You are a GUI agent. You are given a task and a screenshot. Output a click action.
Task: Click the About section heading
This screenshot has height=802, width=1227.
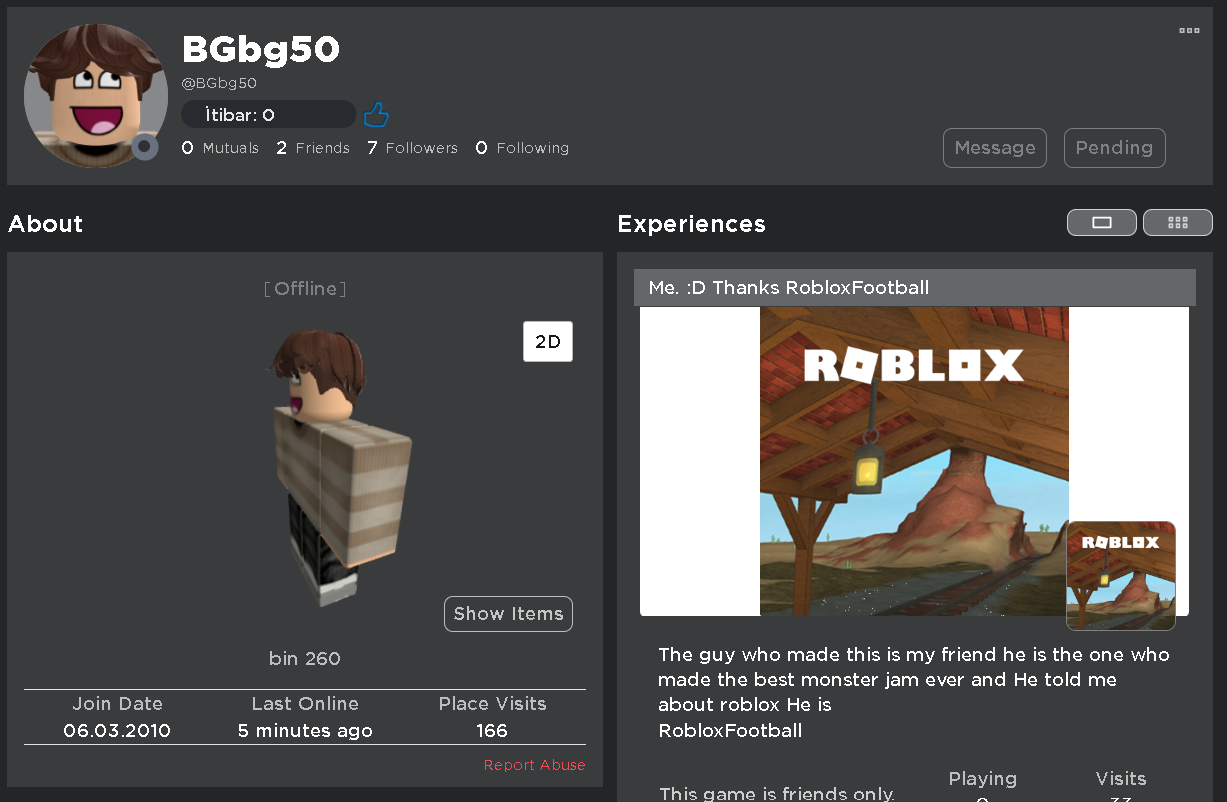pos(46,224)
